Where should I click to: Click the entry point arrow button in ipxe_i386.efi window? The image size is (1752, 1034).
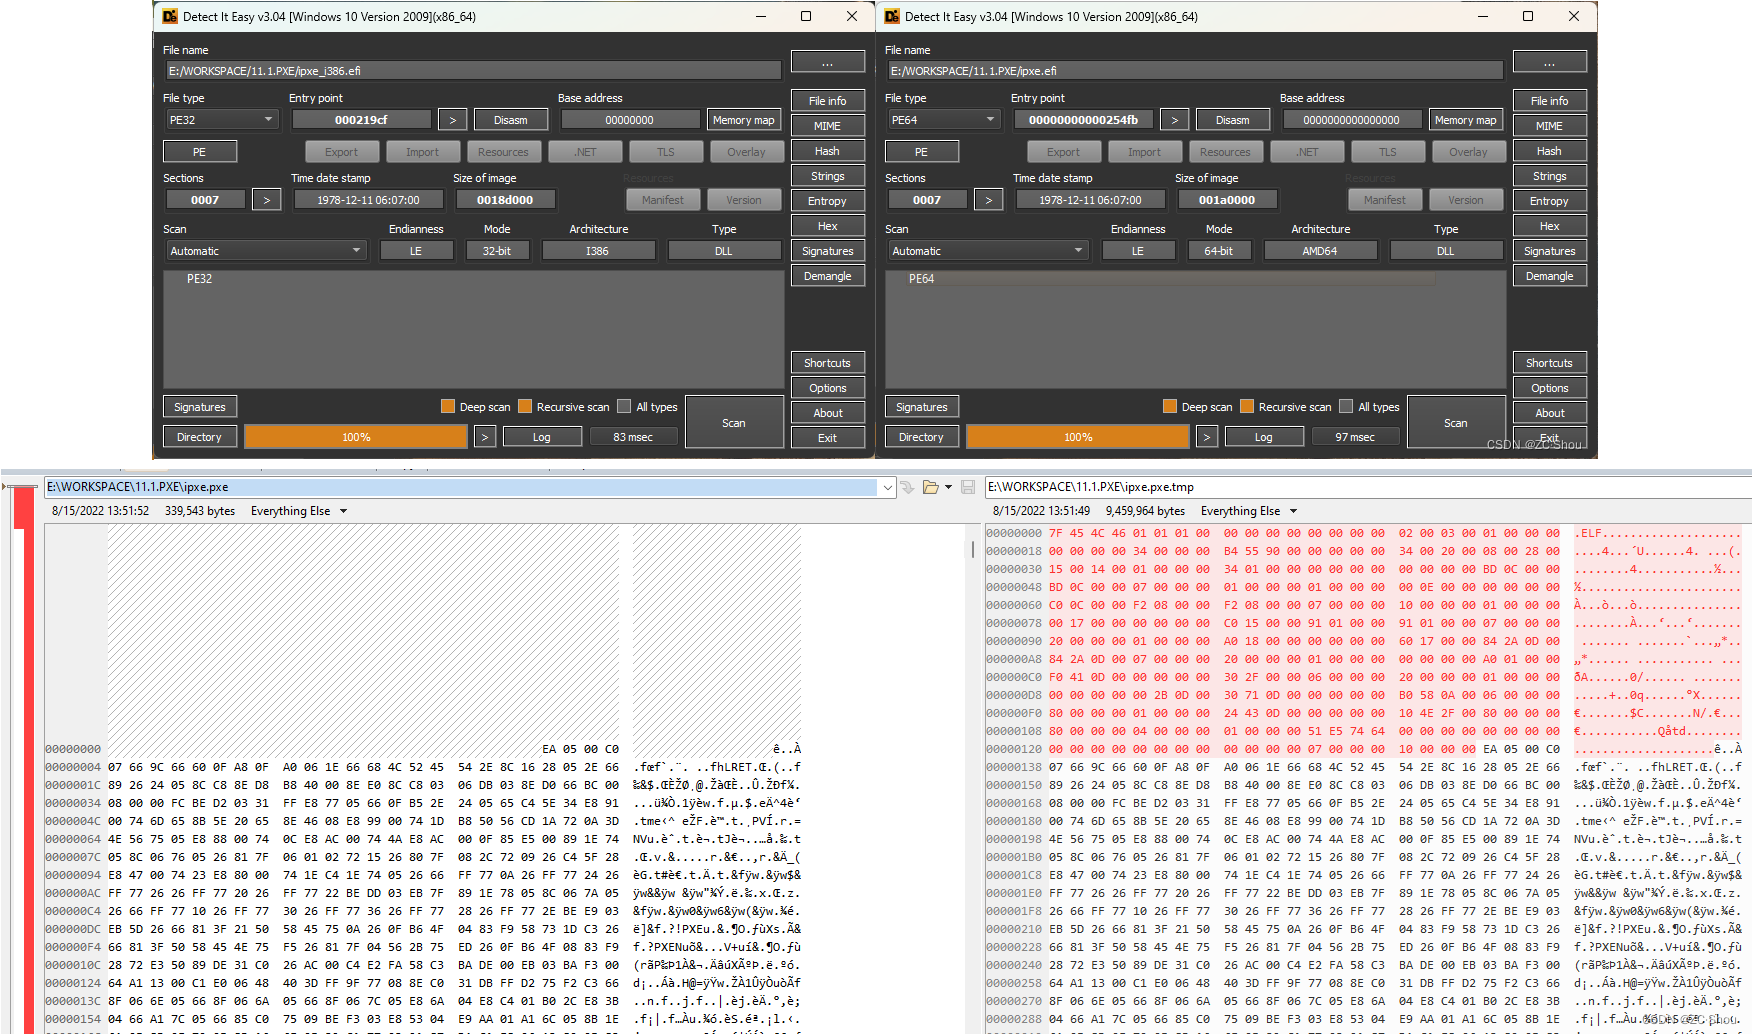point(452,120)
